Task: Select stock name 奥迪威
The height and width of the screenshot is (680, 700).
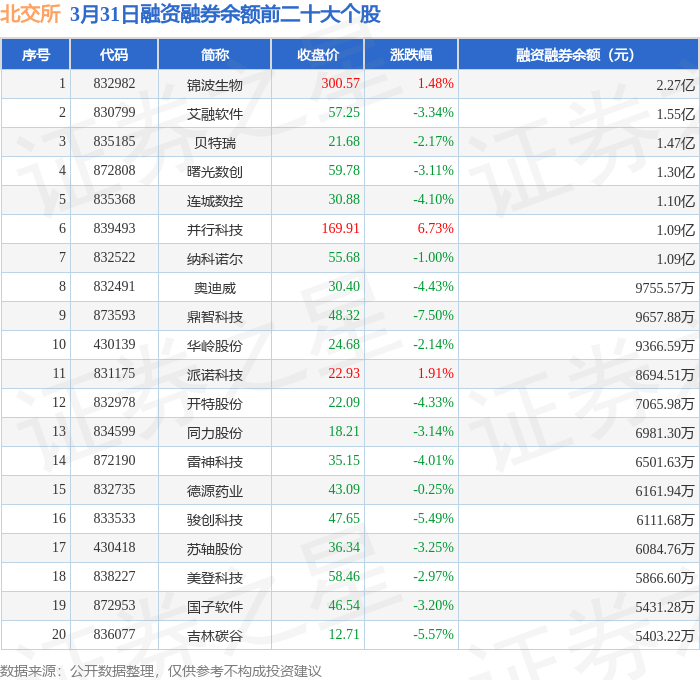Action: tap(215, 288)
